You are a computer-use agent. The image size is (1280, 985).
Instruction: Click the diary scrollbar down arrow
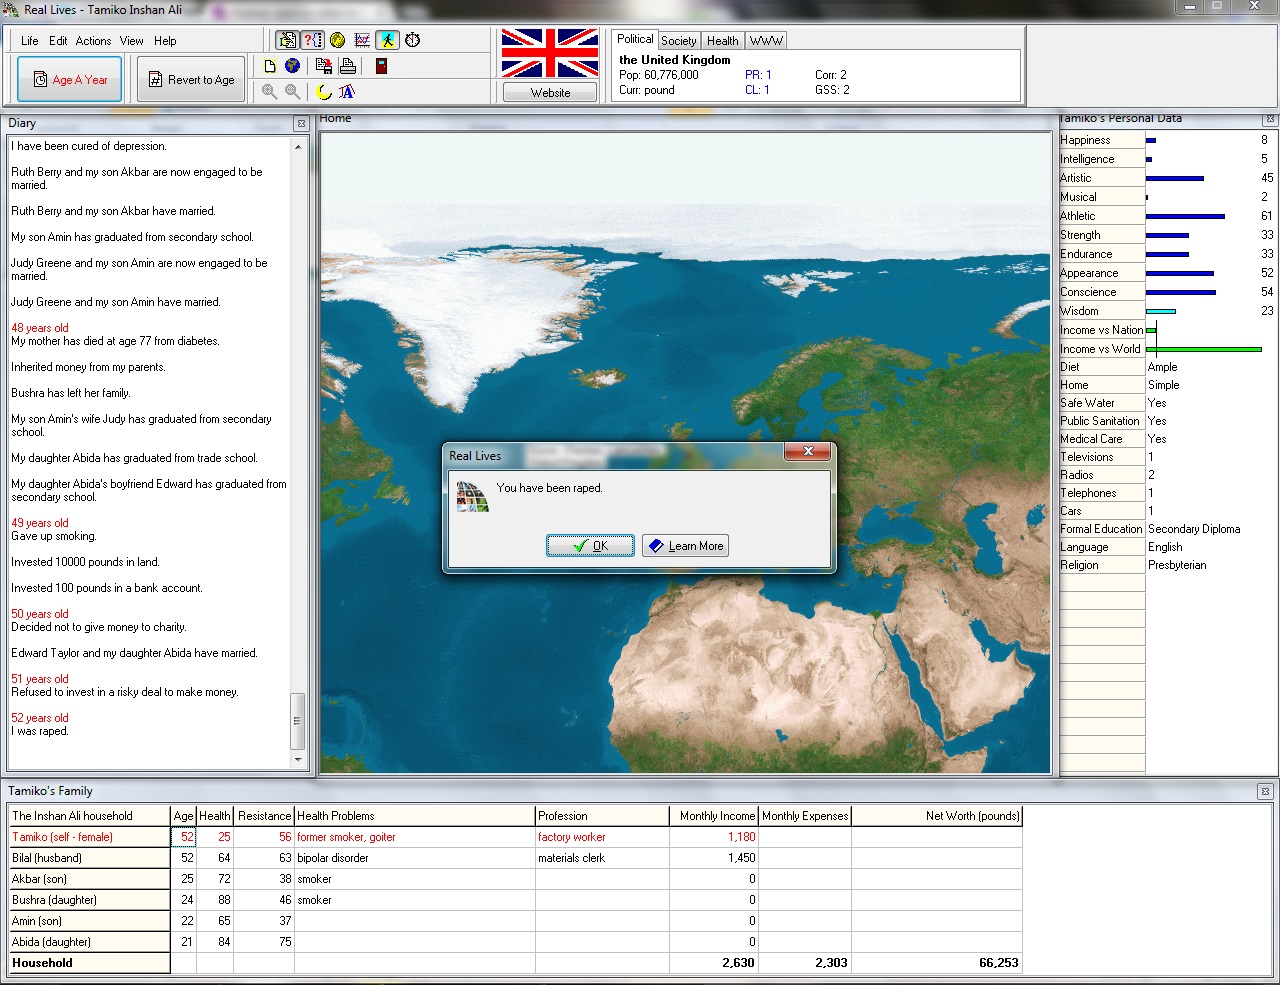pos(298,760)
